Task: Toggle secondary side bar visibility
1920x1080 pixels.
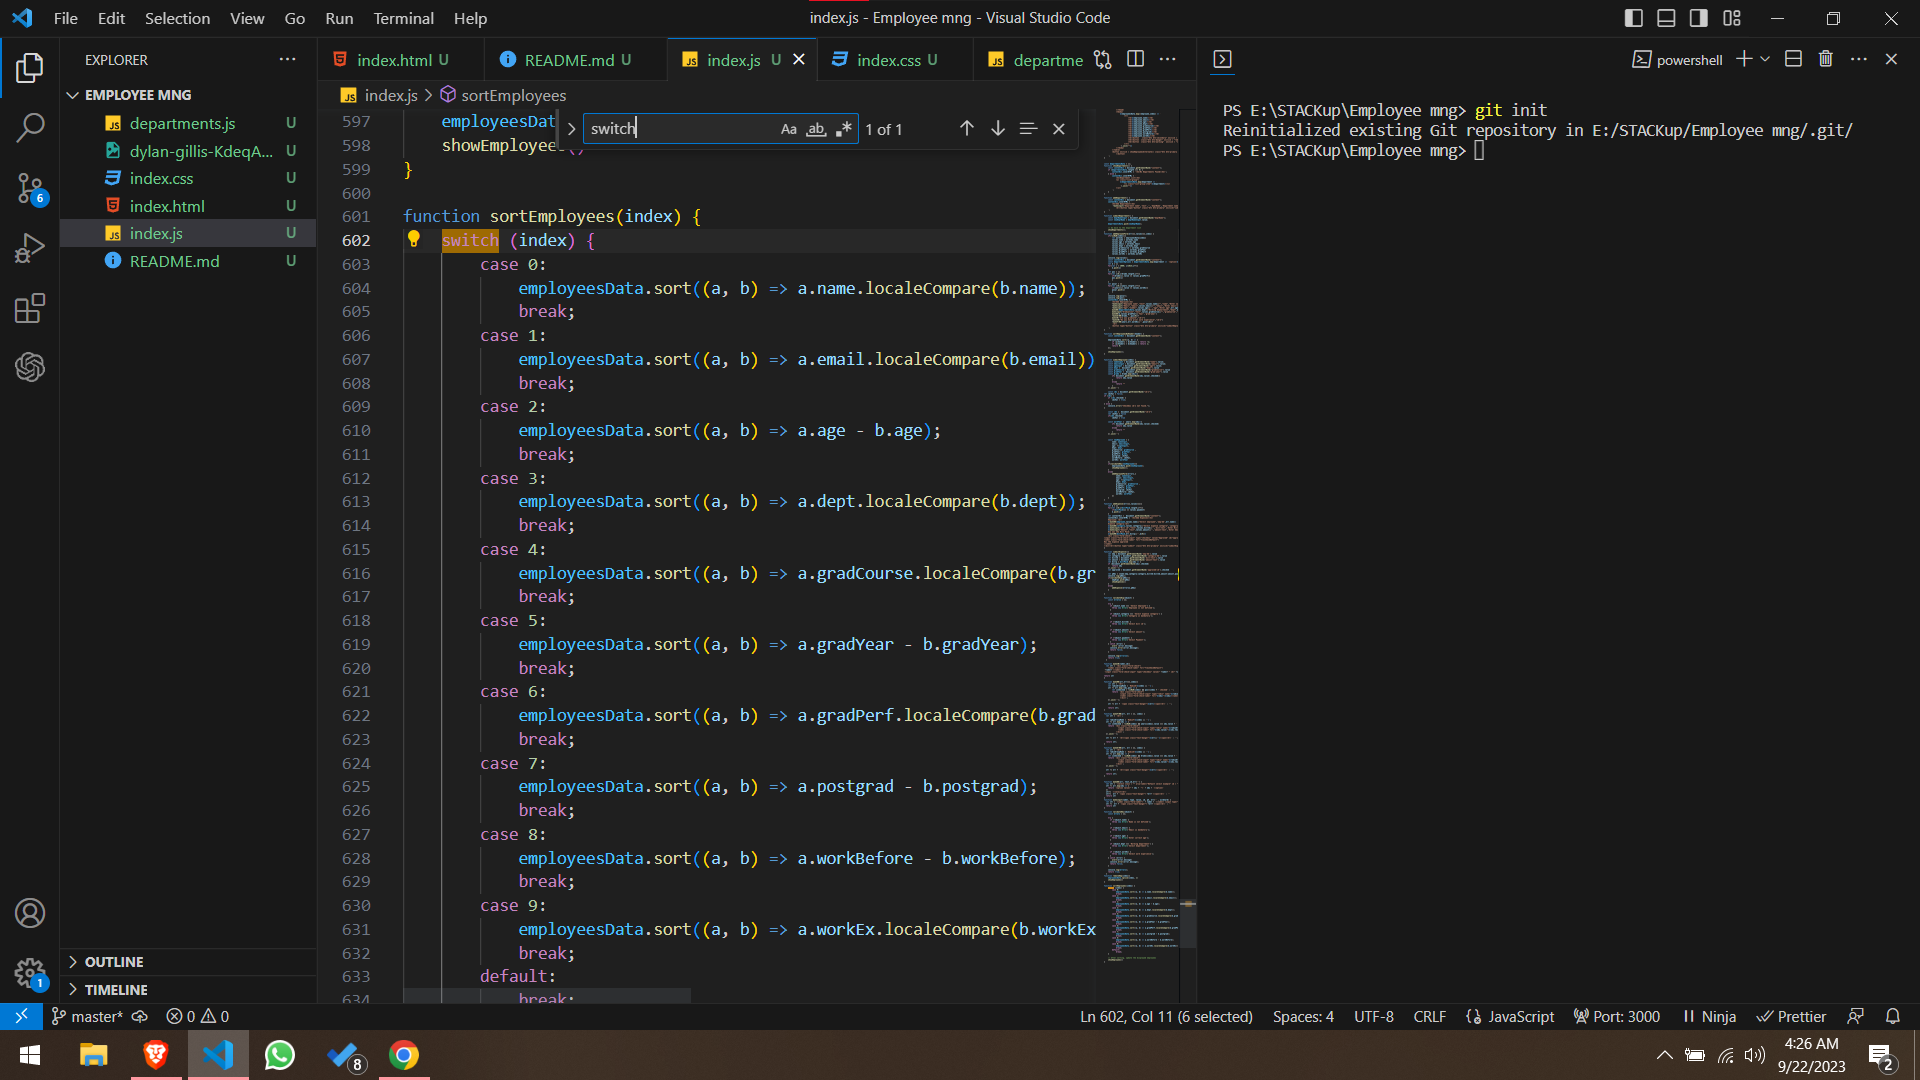Action: point(1699,18)
